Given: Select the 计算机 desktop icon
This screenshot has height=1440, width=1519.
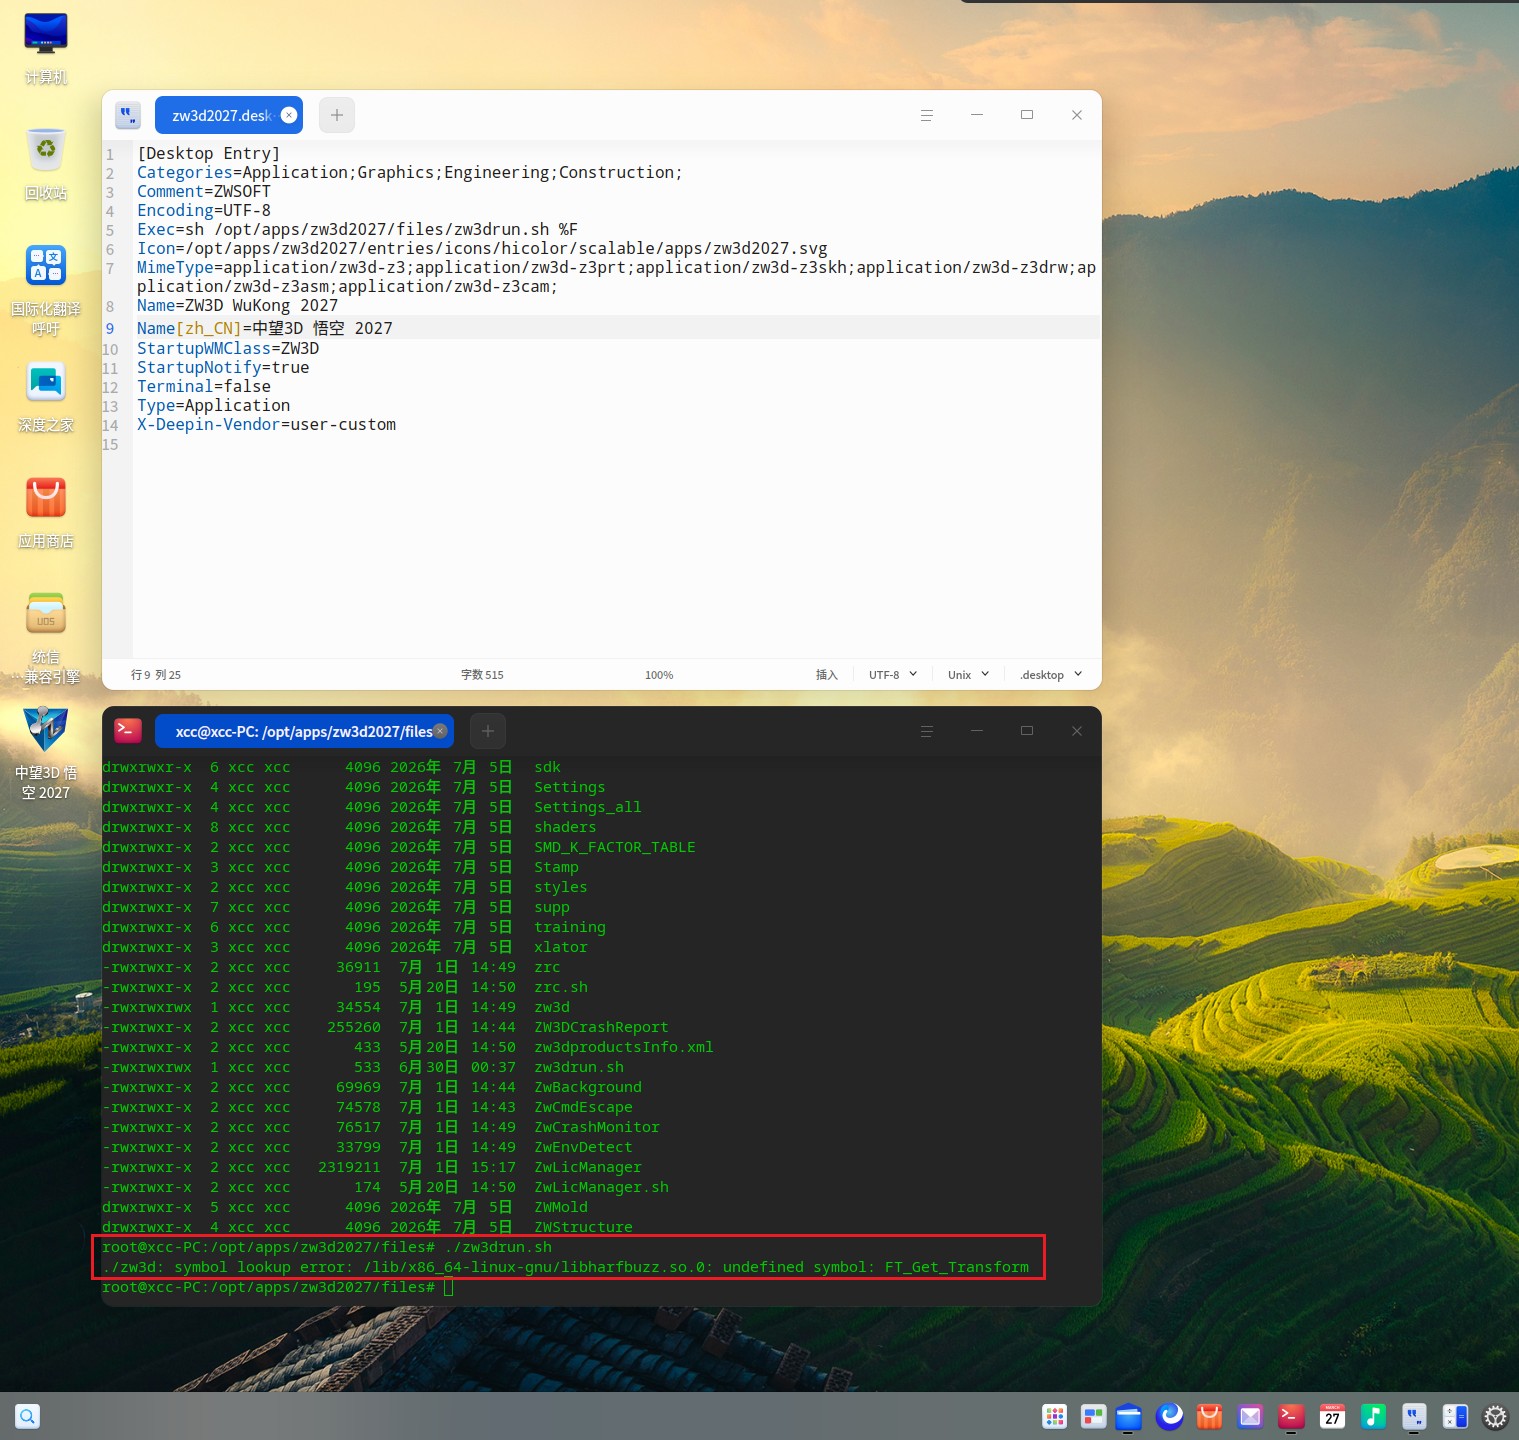Looking at the screenshot, I should [x=46, y=48].
